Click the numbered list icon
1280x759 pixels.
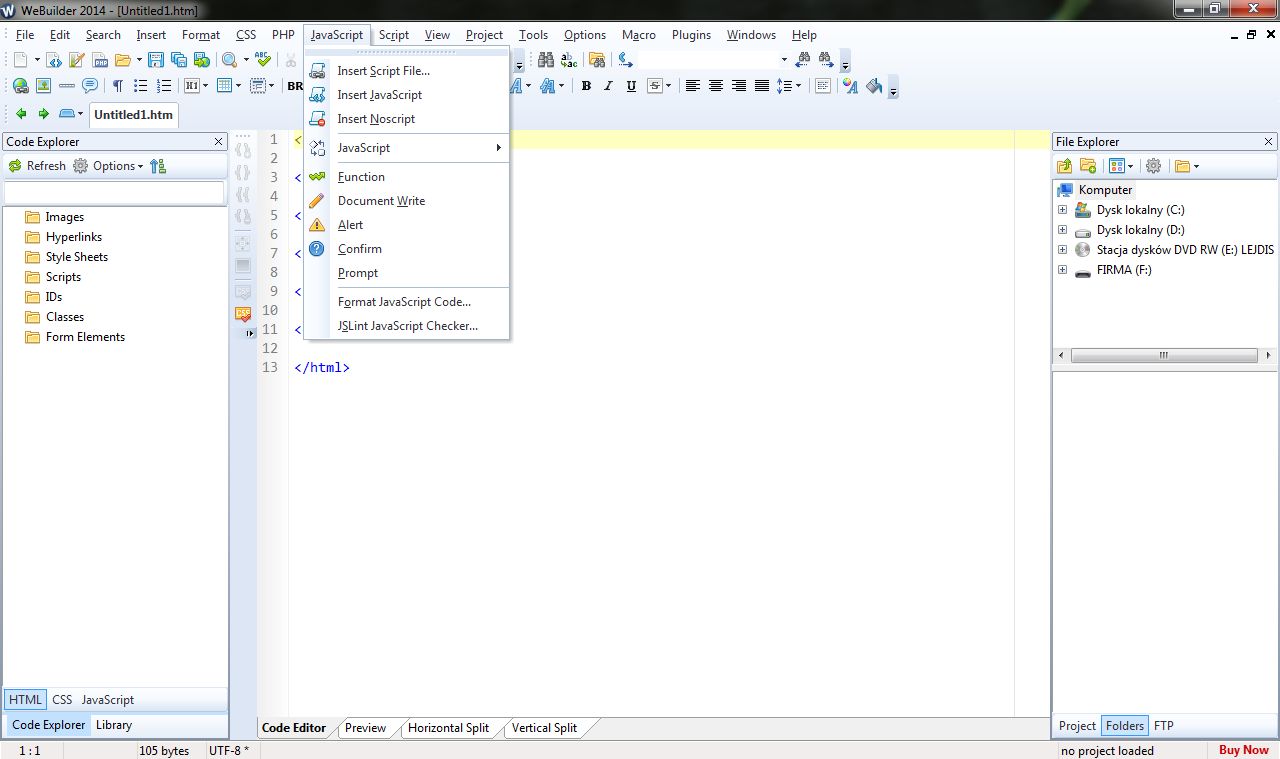pyautogui.click(x=164, y=86)
